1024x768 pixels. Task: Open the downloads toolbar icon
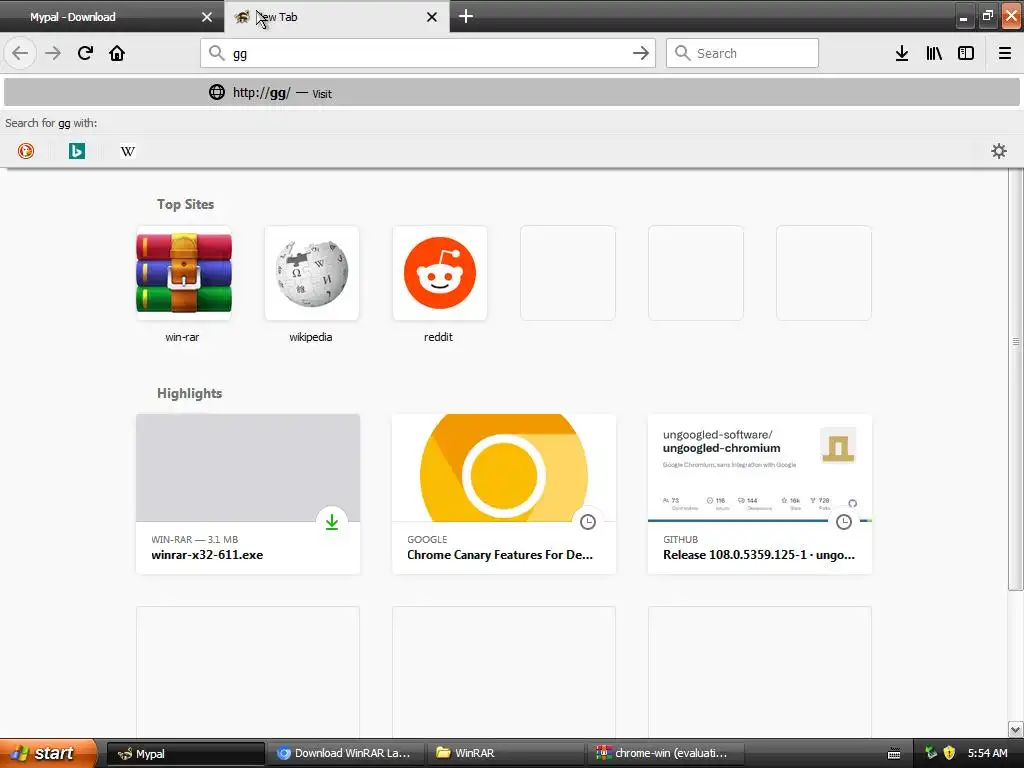click(x=902, y=53)
